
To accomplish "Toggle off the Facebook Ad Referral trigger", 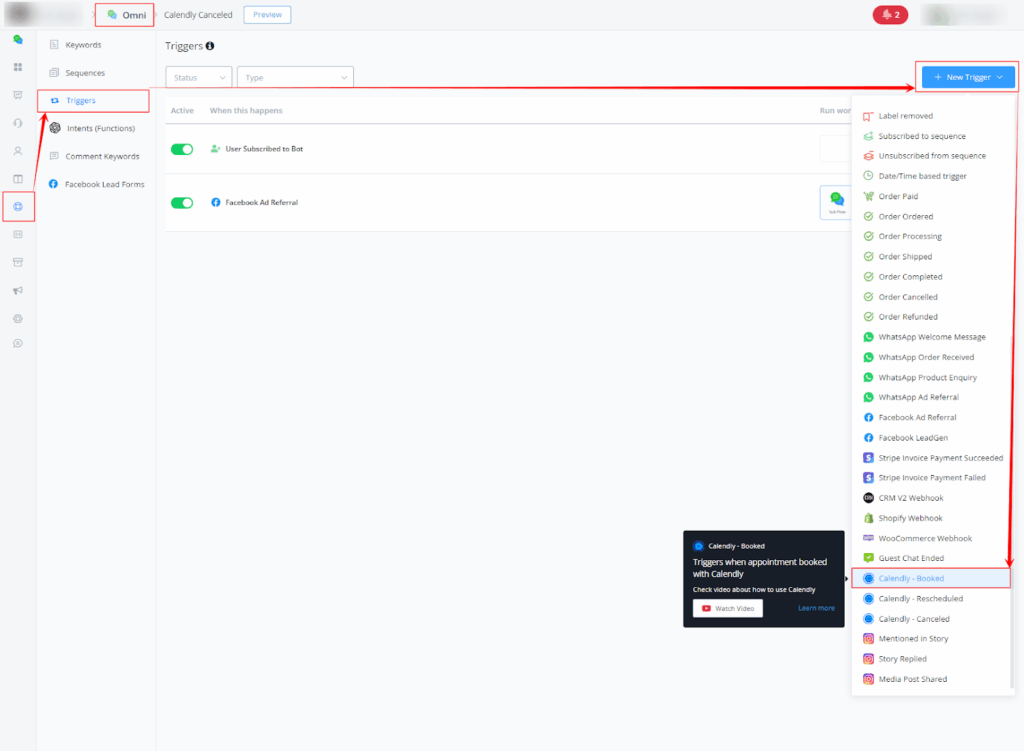I will [182, 203].
